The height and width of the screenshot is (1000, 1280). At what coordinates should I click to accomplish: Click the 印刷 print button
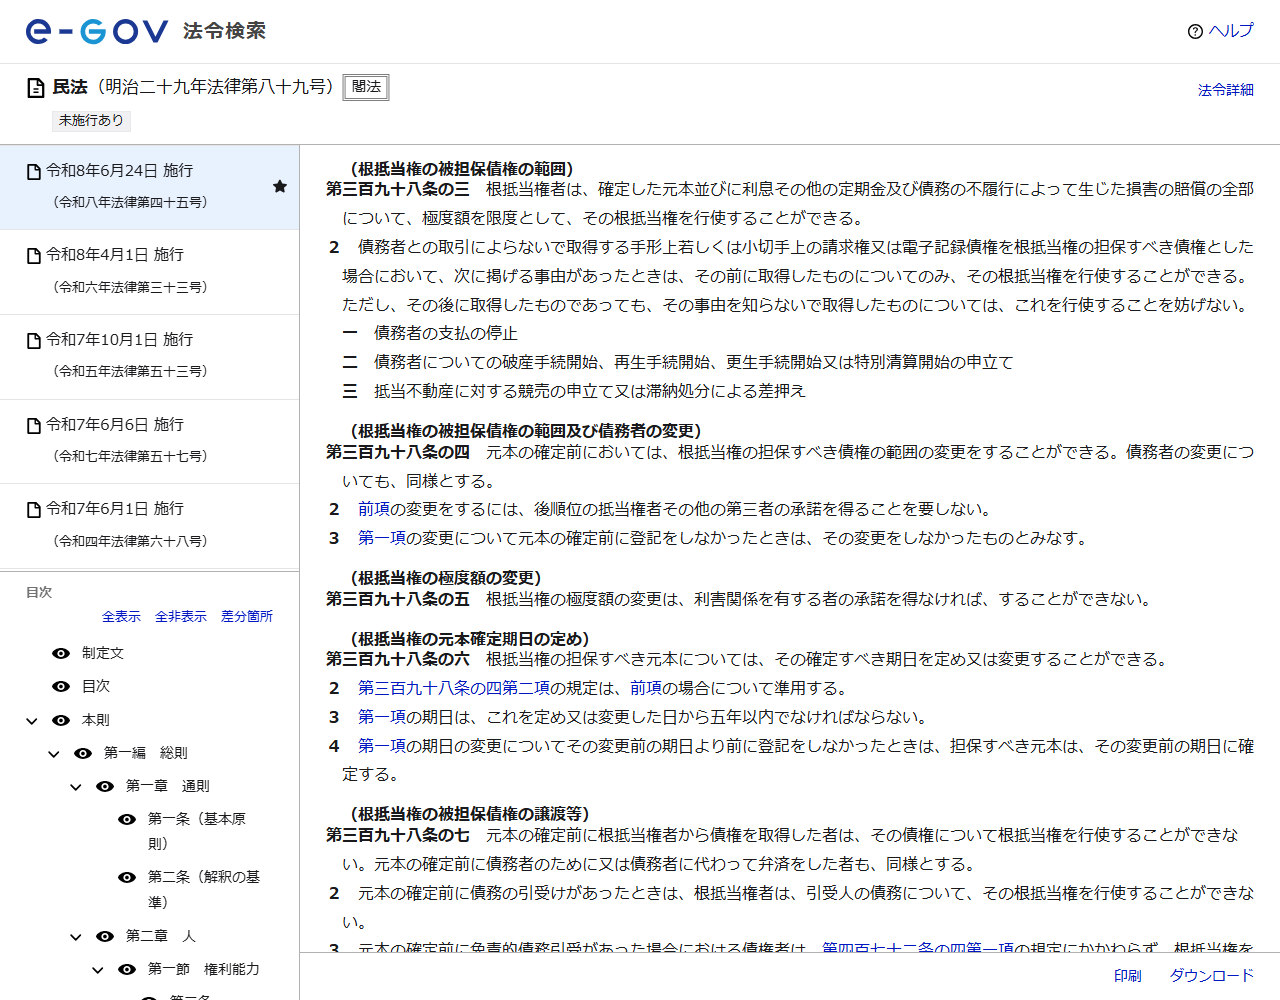[1127, 976]
